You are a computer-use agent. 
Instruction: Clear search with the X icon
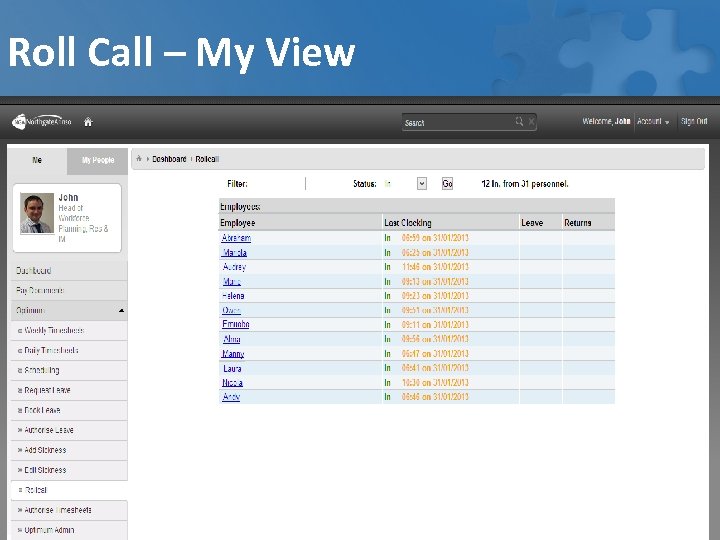(531, 122)
